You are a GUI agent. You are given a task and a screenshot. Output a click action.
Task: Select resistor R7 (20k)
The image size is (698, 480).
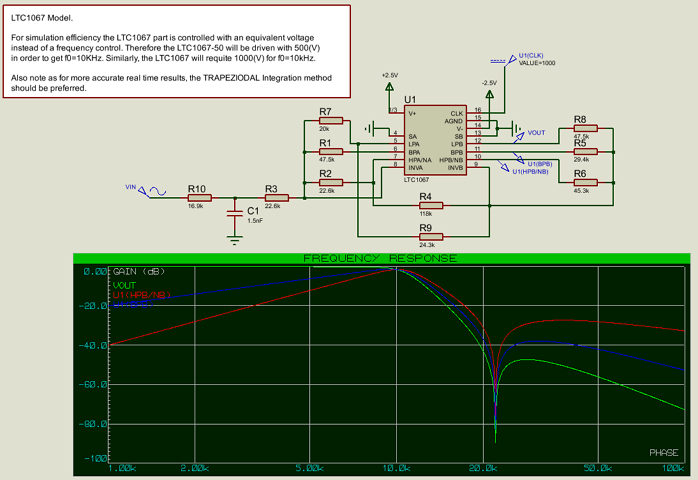click(326, 120)
